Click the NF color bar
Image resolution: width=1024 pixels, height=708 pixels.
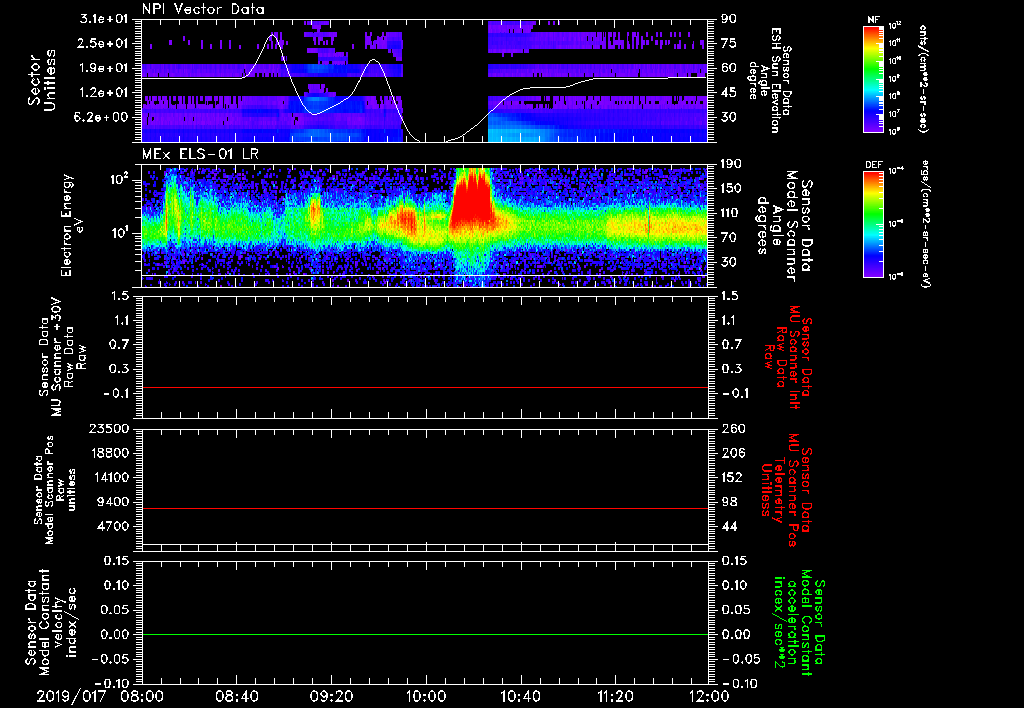[873, 78]
